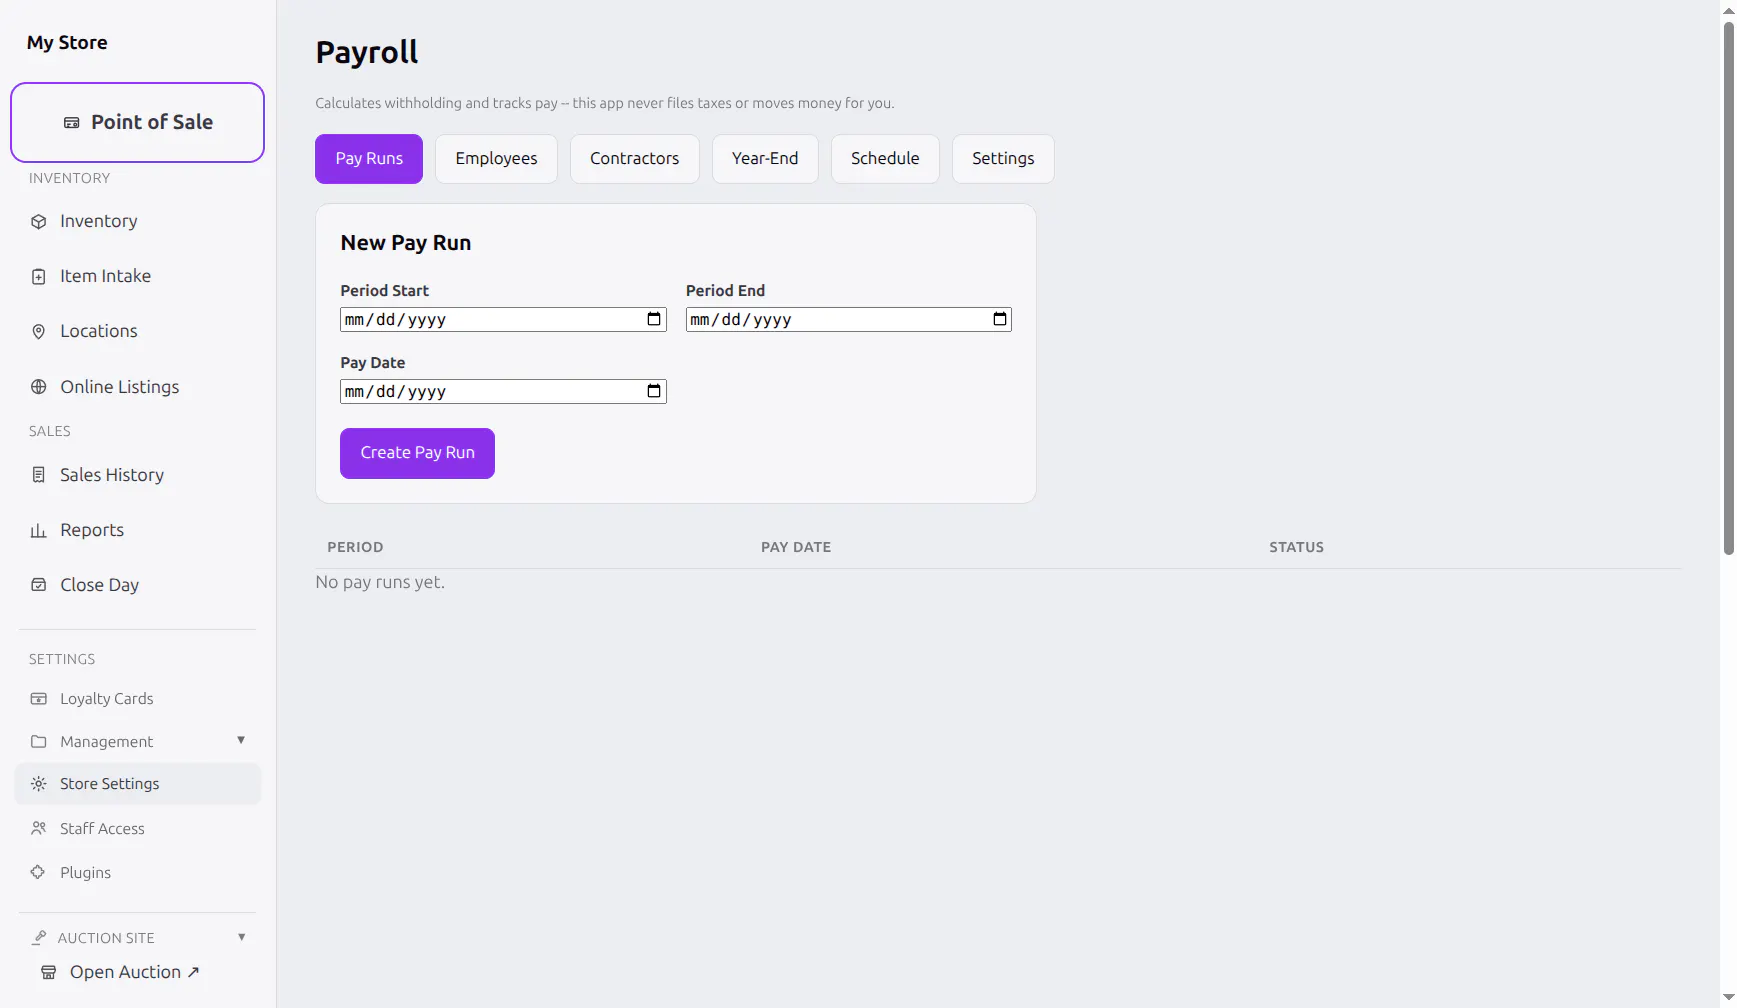This screenshot has width=1737, height=1008.
Task: Click the Inventory box icon
Action: point(38,222)
